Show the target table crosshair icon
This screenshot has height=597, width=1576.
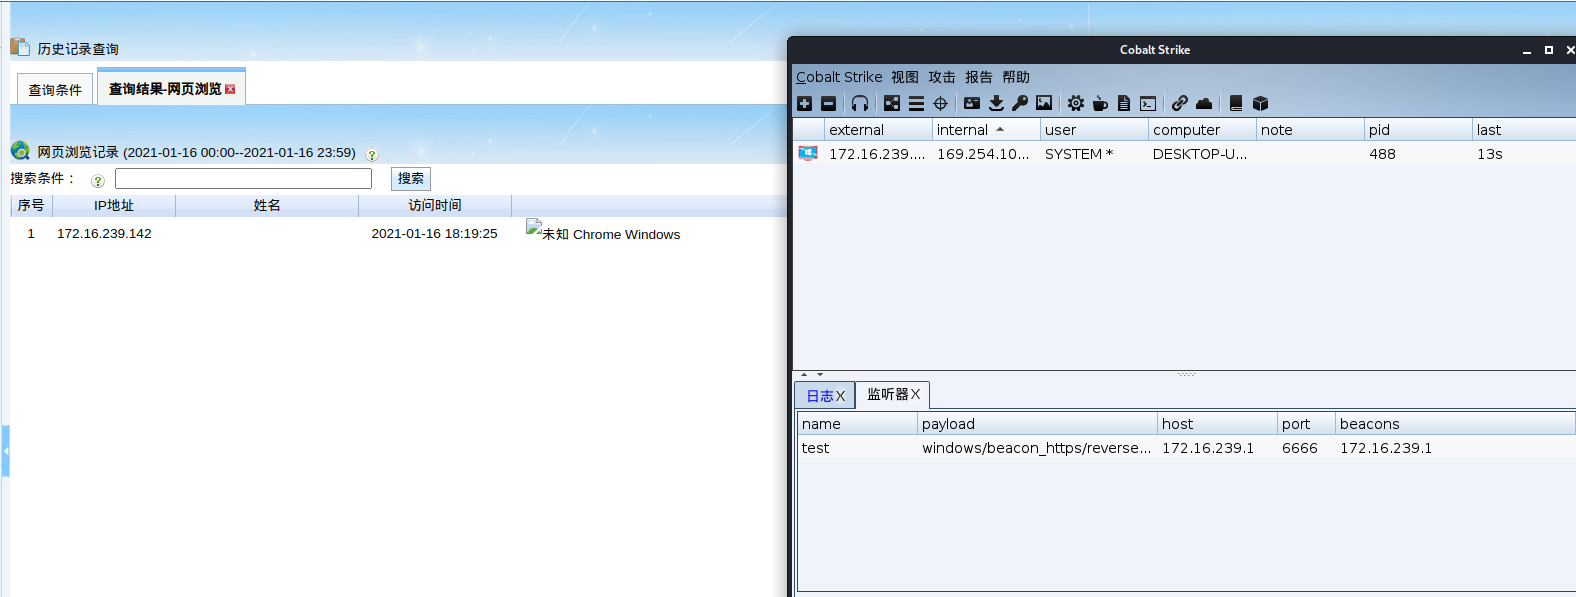coord(940,103)
